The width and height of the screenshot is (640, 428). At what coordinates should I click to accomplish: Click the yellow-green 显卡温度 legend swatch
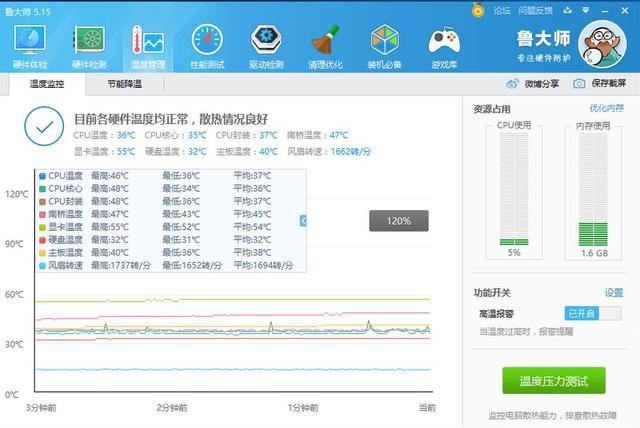tap(42, 227)
